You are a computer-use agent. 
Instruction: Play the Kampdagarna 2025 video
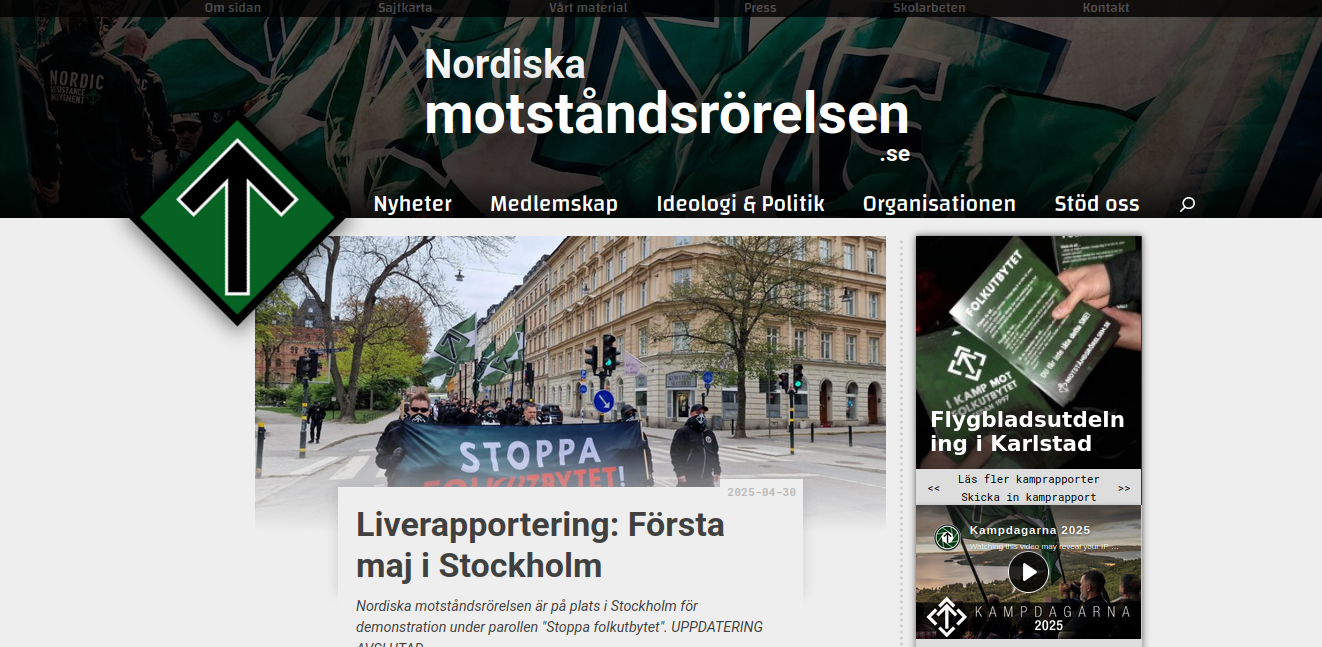pyautogui.click(x=1028, y=572)
